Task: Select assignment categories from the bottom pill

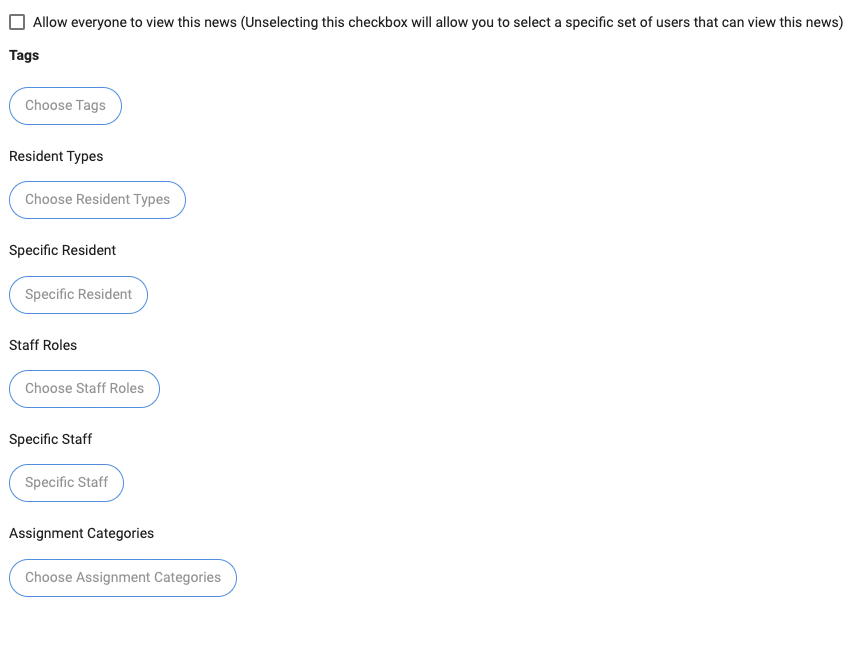Action: tap(122, 578)
